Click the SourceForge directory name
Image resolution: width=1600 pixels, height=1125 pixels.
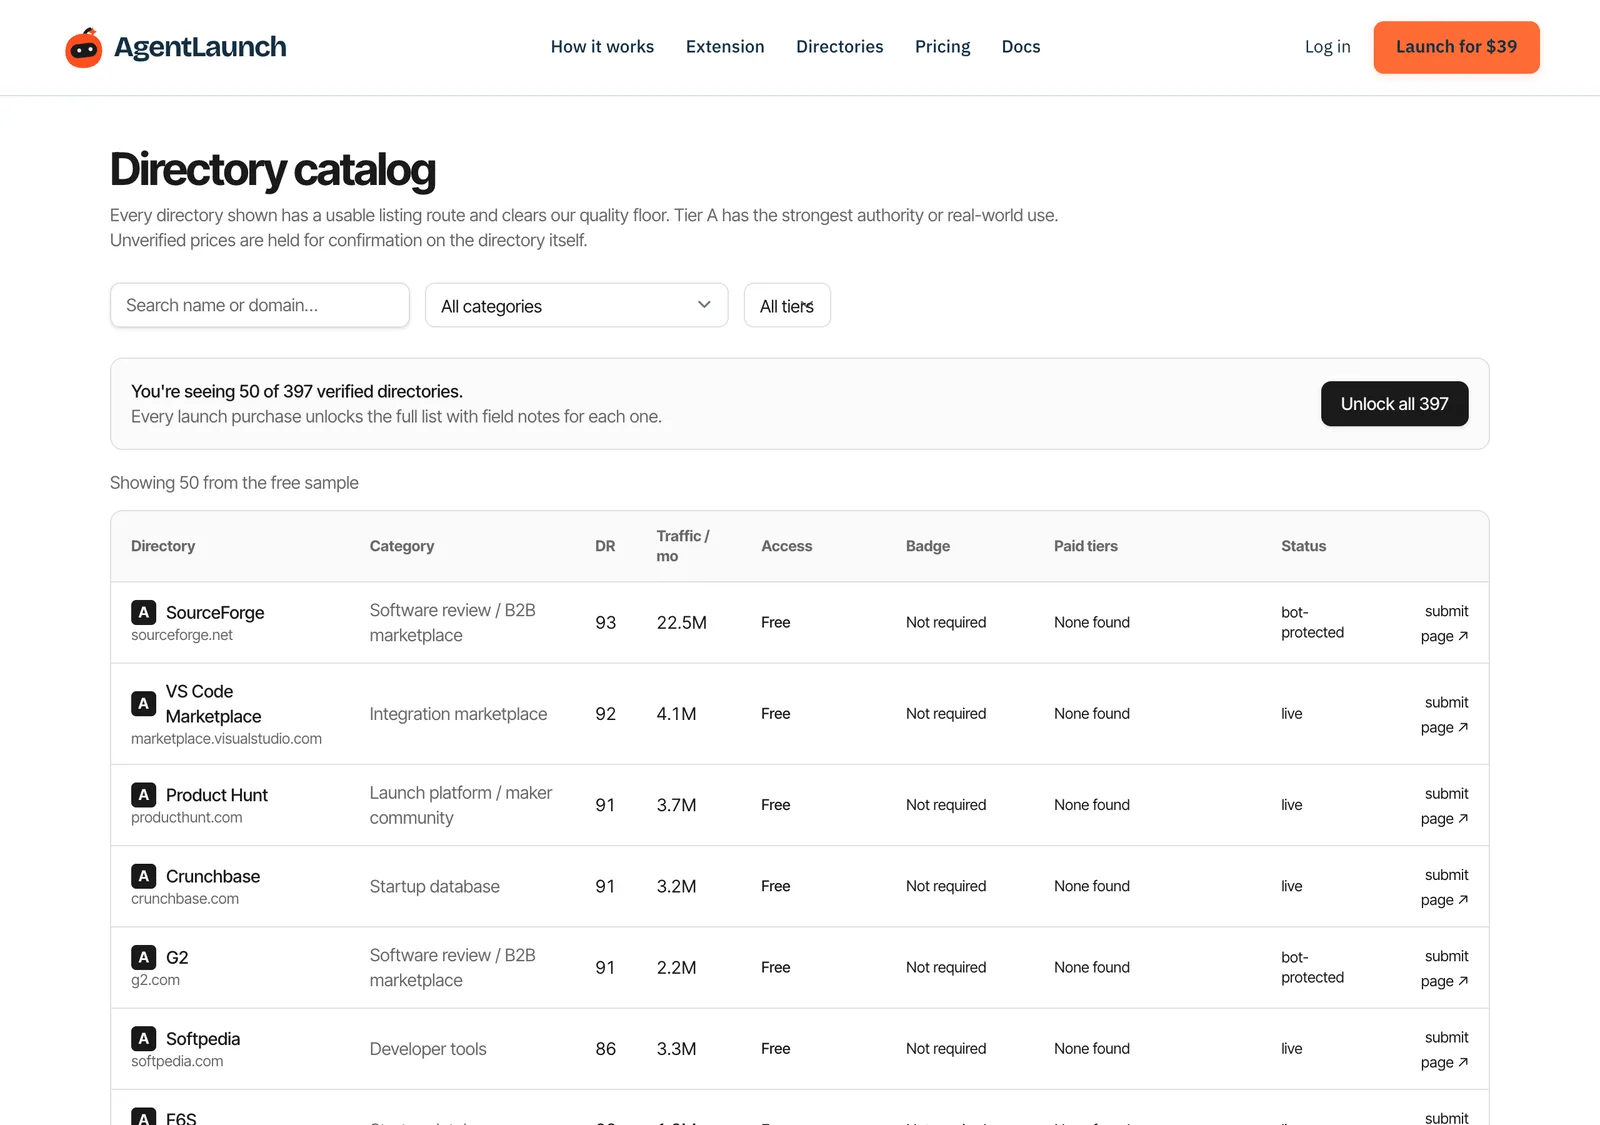click(215, 612)
